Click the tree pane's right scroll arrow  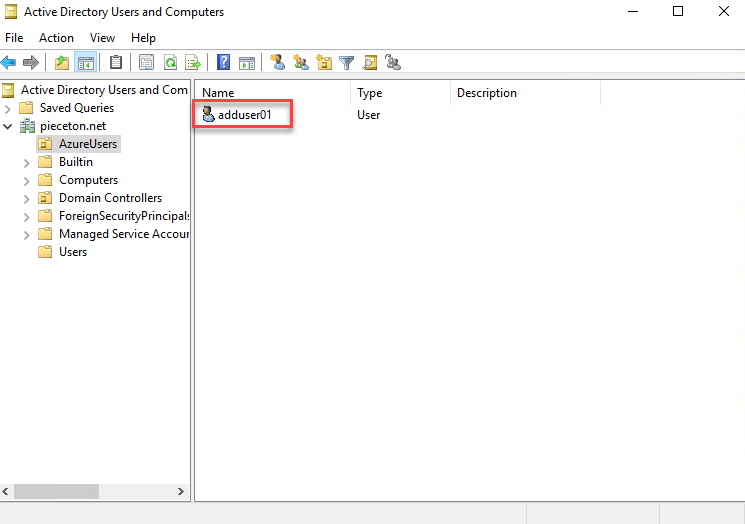click(181, 491)
